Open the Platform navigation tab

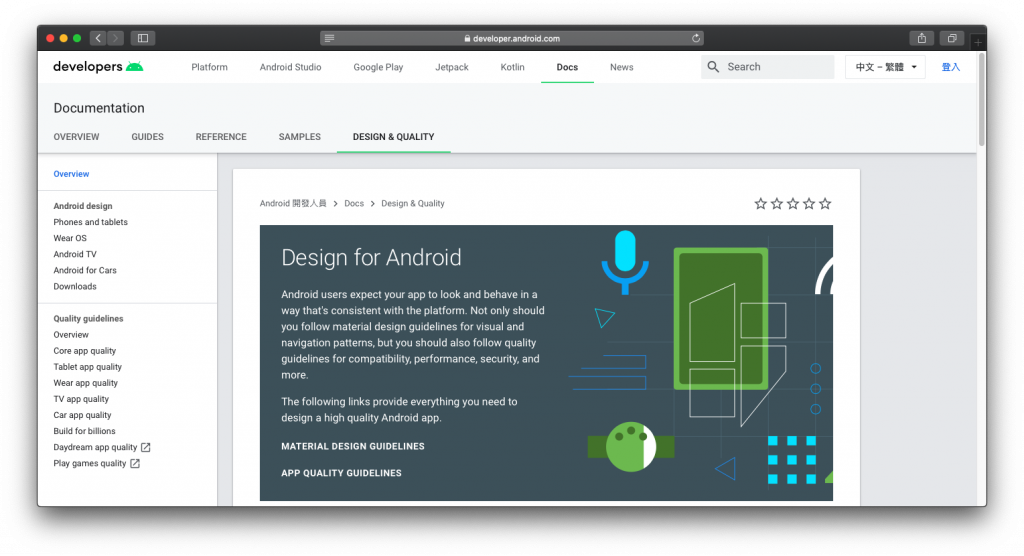210,67
